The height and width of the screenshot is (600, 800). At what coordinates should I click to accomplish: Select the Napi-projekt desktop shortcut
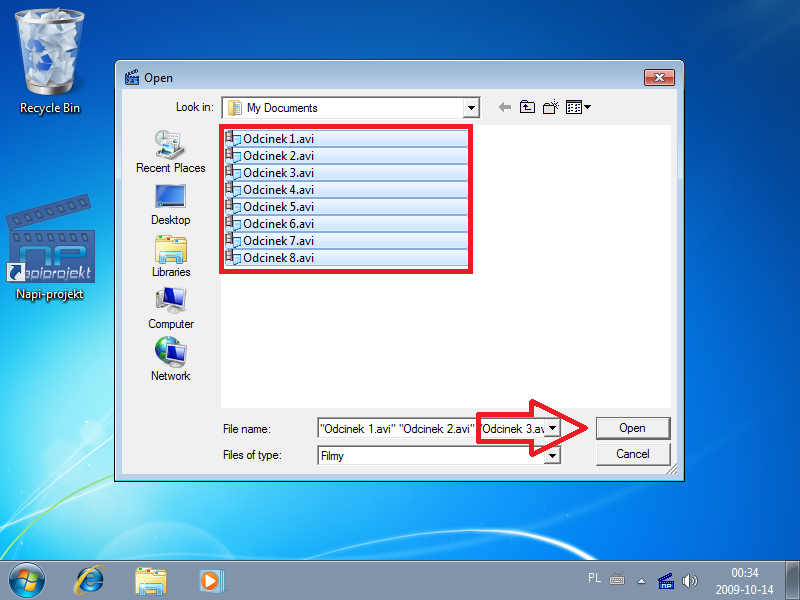(x=49, y=249)
